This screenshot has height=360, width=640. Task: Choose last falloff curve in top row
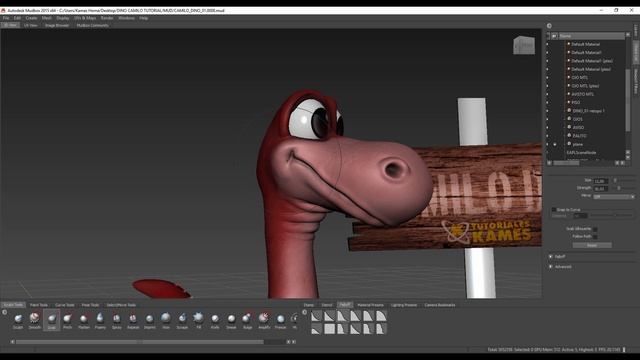[381, 316]
